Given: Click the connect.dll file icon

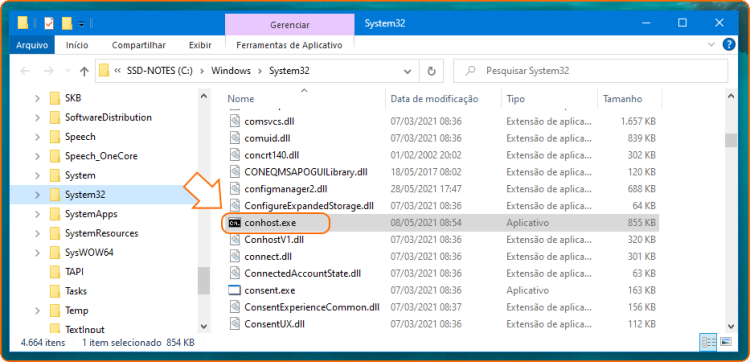Looking at the screenshot, I should click(x=234, y=256).
